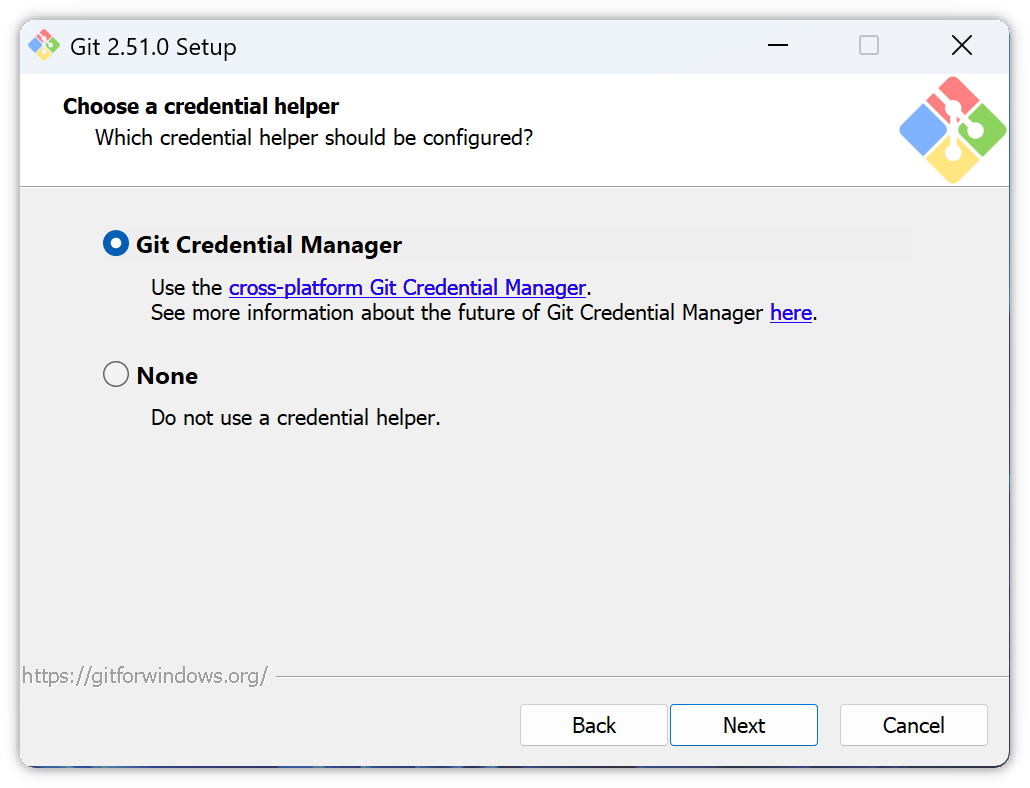Close the Git Setup window

tap(961, 46)
